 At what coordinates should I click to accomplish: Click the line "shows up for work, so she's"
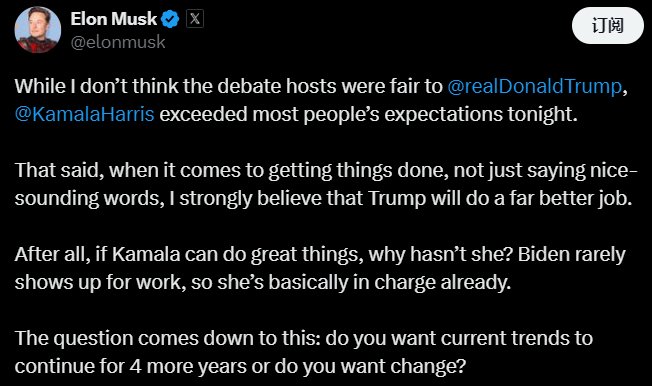[x=263, y=282]
